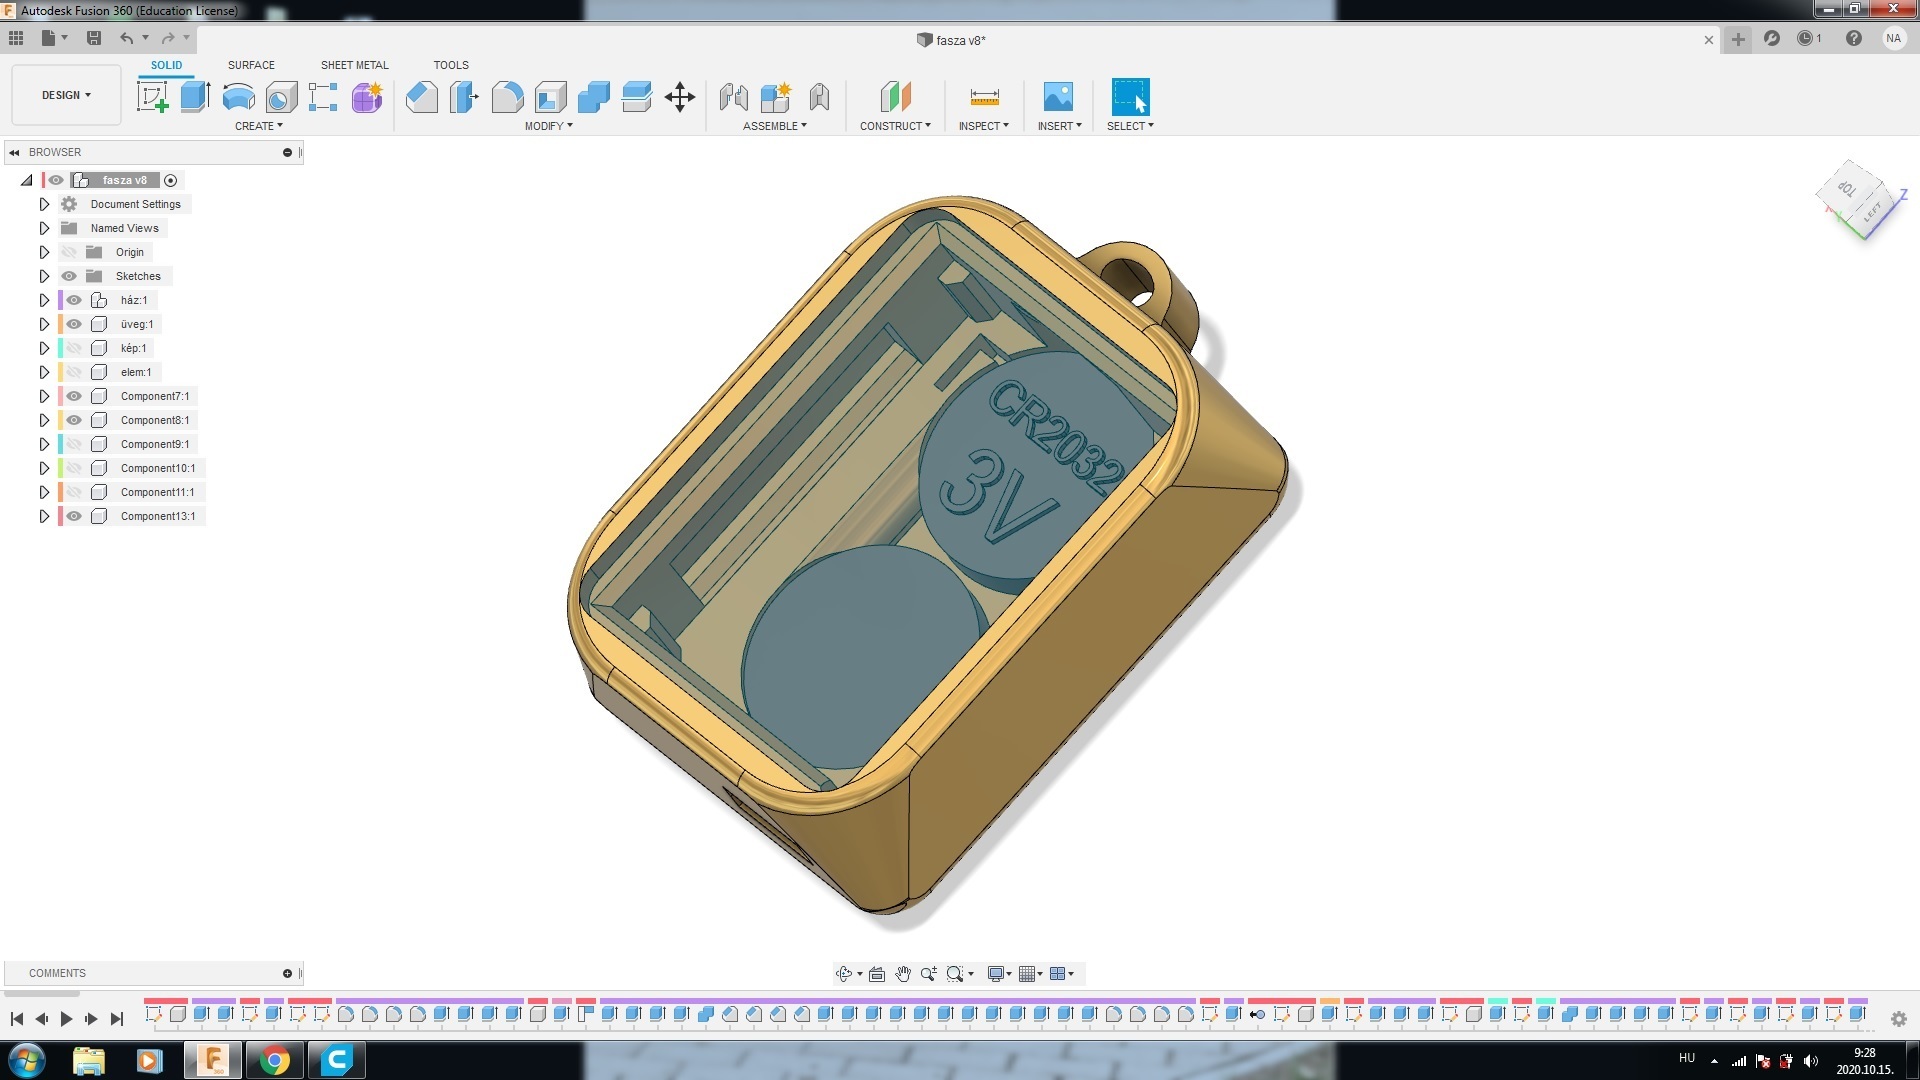Toggle visibility of Component8:1
The height and width of the screenshot is (1080, 1920).
(x=74, y=420)
